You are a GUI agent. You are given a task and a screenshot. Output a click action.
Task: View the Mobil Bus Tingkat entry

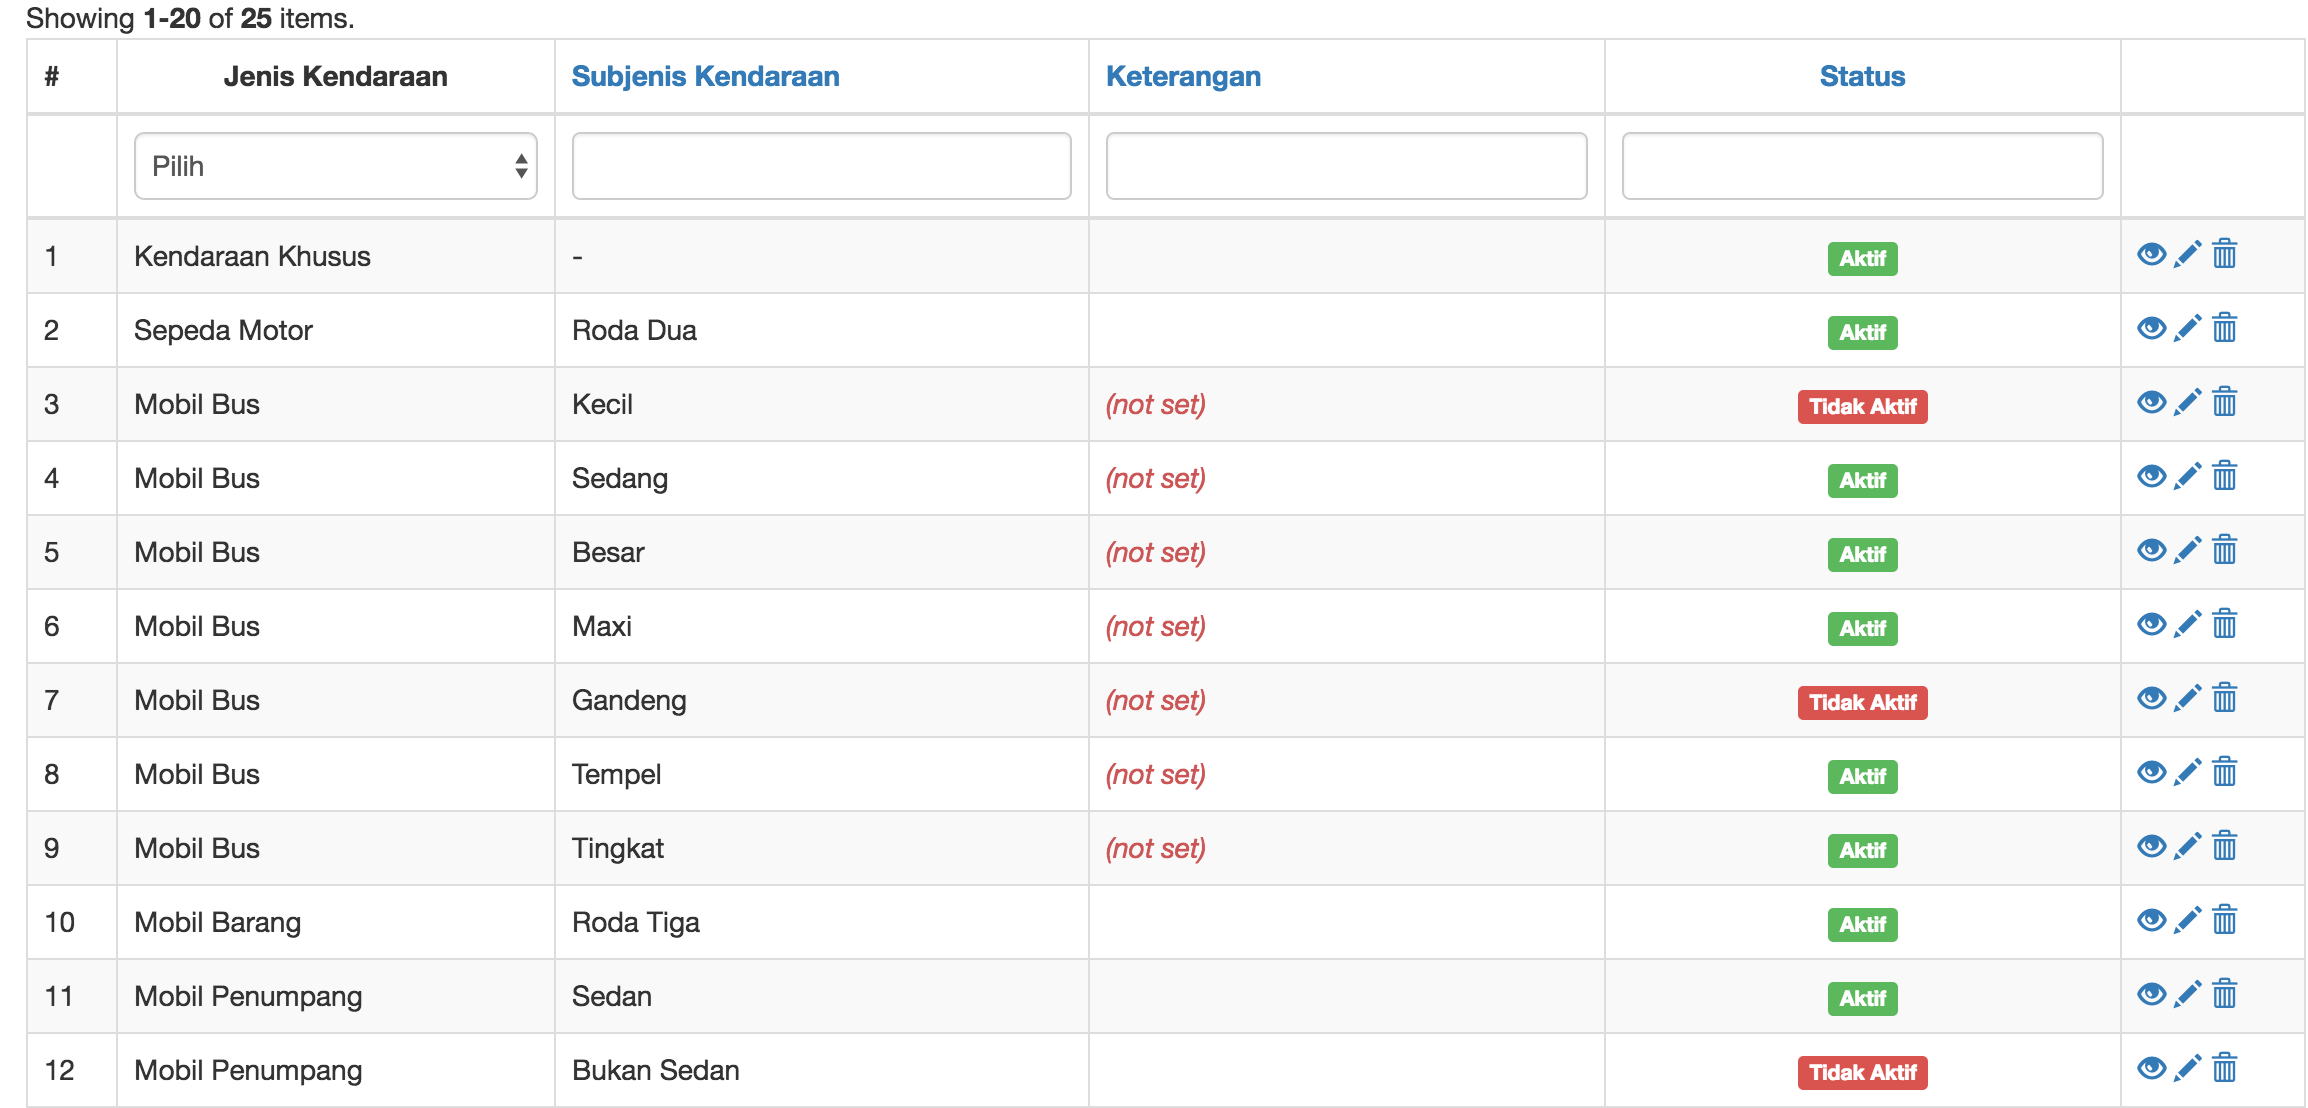pyautogui.click(x=2151, y=847)
